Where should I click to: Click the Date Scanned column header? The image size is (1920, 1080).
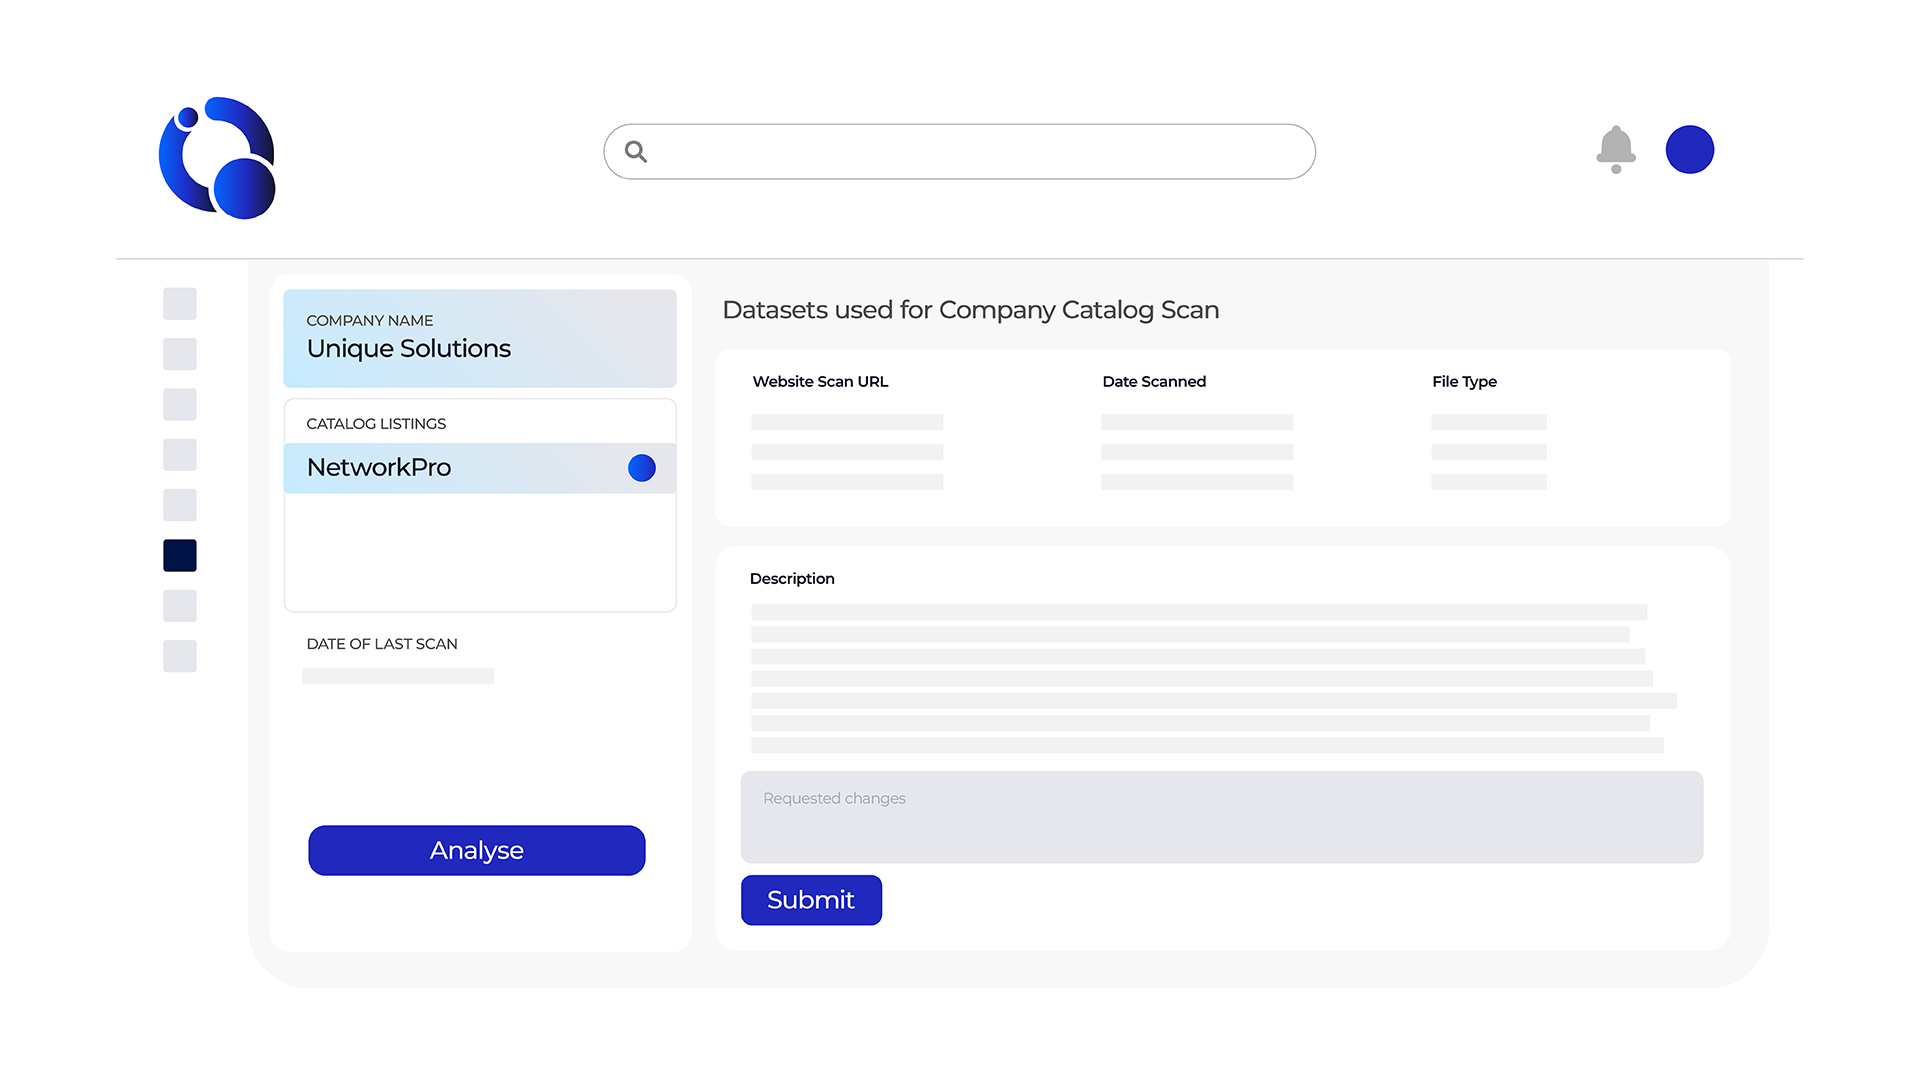click(x=1153, y=382)
